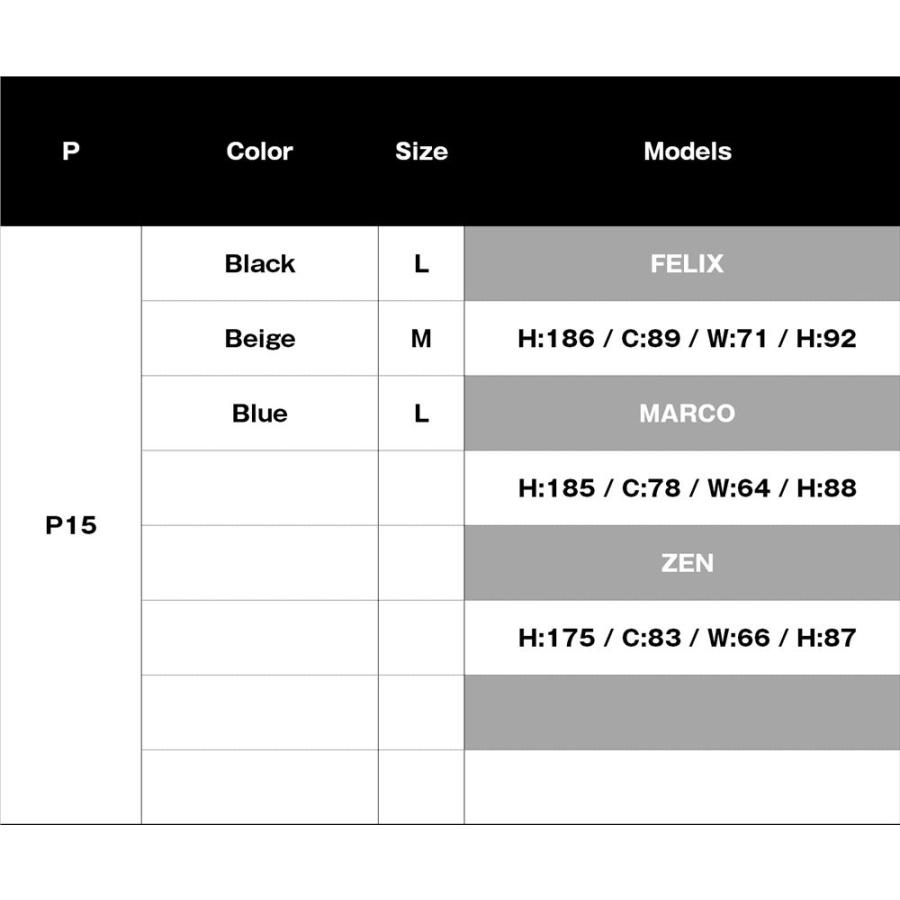Click the H:185 / C:78 measurements
Image resolution: width=900 pixels, height=900 pixels.
pyautogui.click(x=687, y=488)
